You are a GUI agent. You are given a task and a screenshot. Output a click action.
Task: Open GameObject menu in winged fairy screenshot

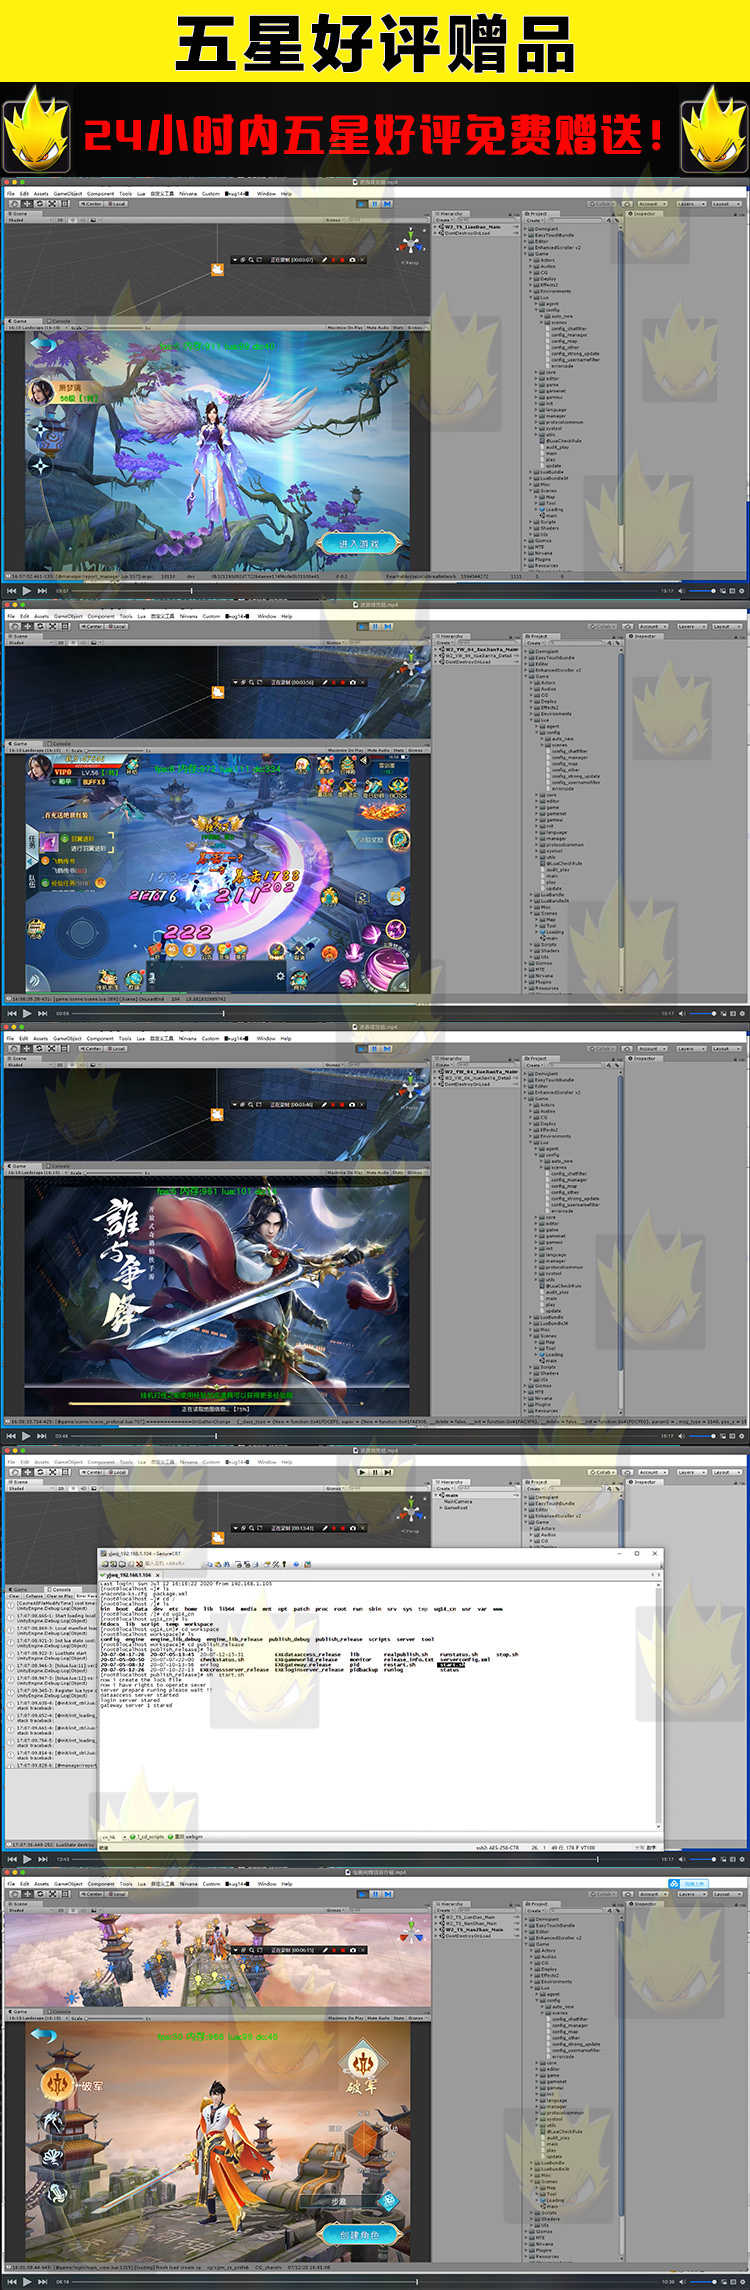pyautogui.click(x=67, y=194)
